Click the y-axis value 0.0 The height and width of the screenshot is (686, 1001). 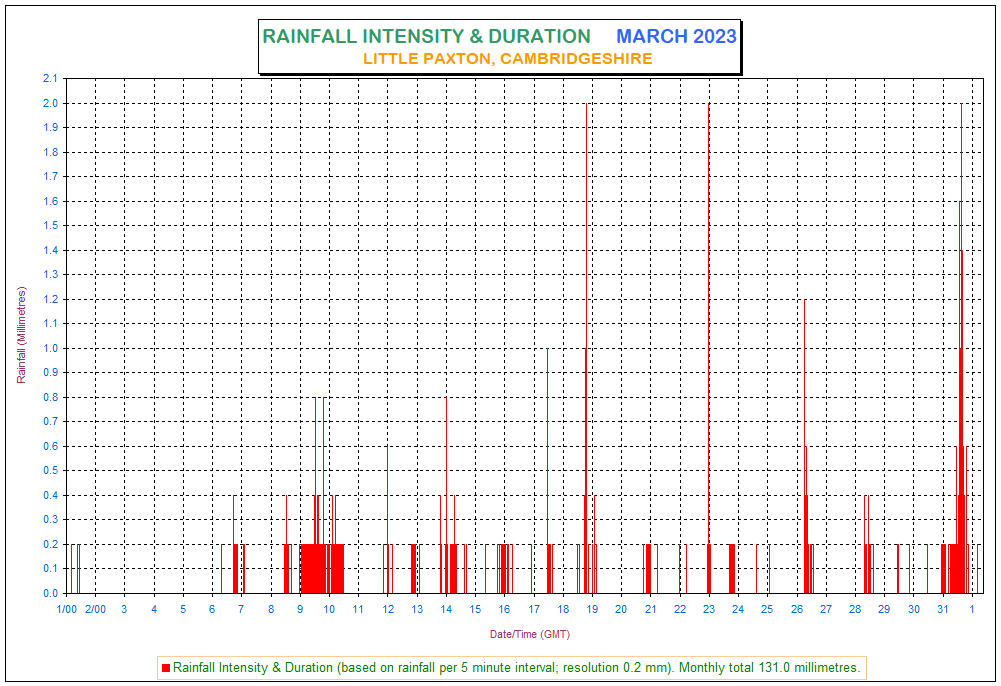[x=50, y=593]
